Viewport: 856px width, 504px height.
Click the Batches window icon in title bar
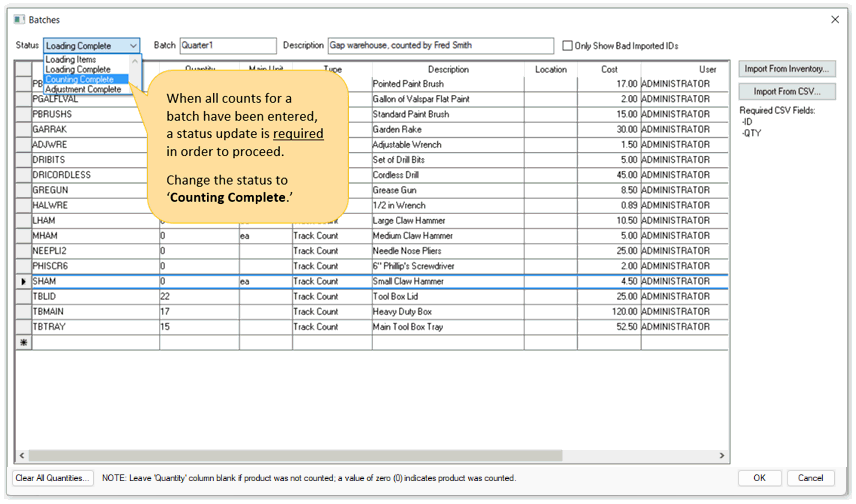(19, 20)
